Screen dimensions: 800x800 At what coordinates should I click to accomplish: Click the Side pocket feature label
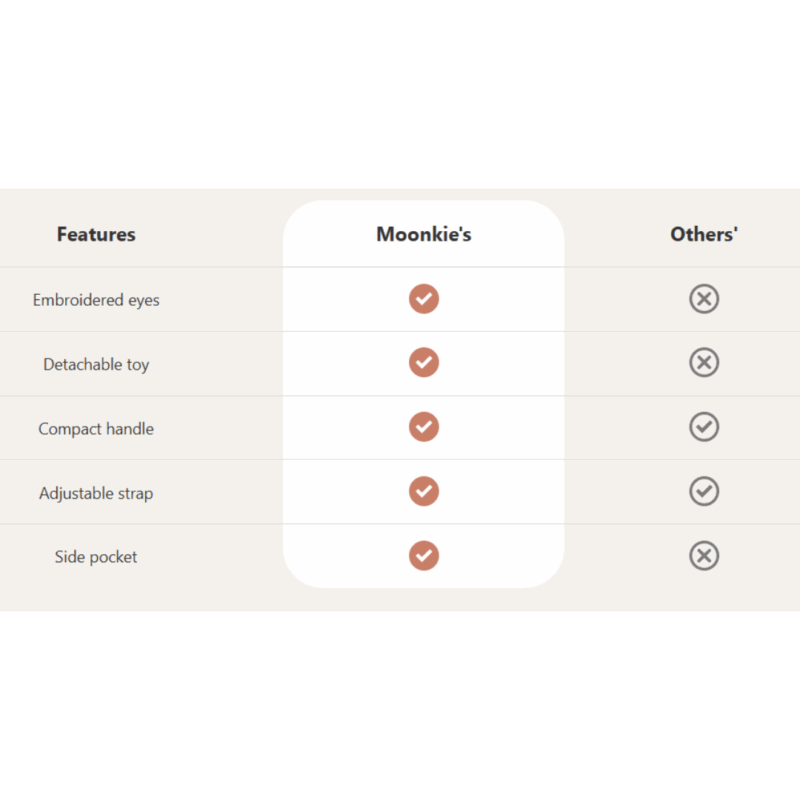click(96, 557)
